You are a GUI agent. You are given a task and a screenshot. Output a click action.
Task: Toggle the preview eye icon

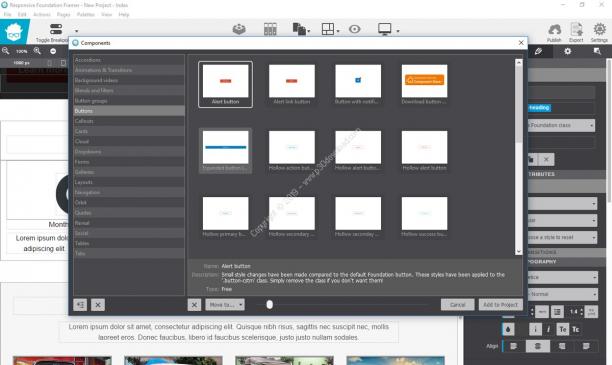[x=354, y=29]
